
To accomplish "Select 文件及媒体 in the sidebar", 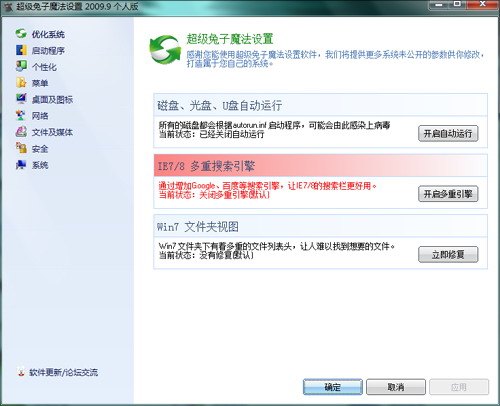I will (x=52, y=132).
